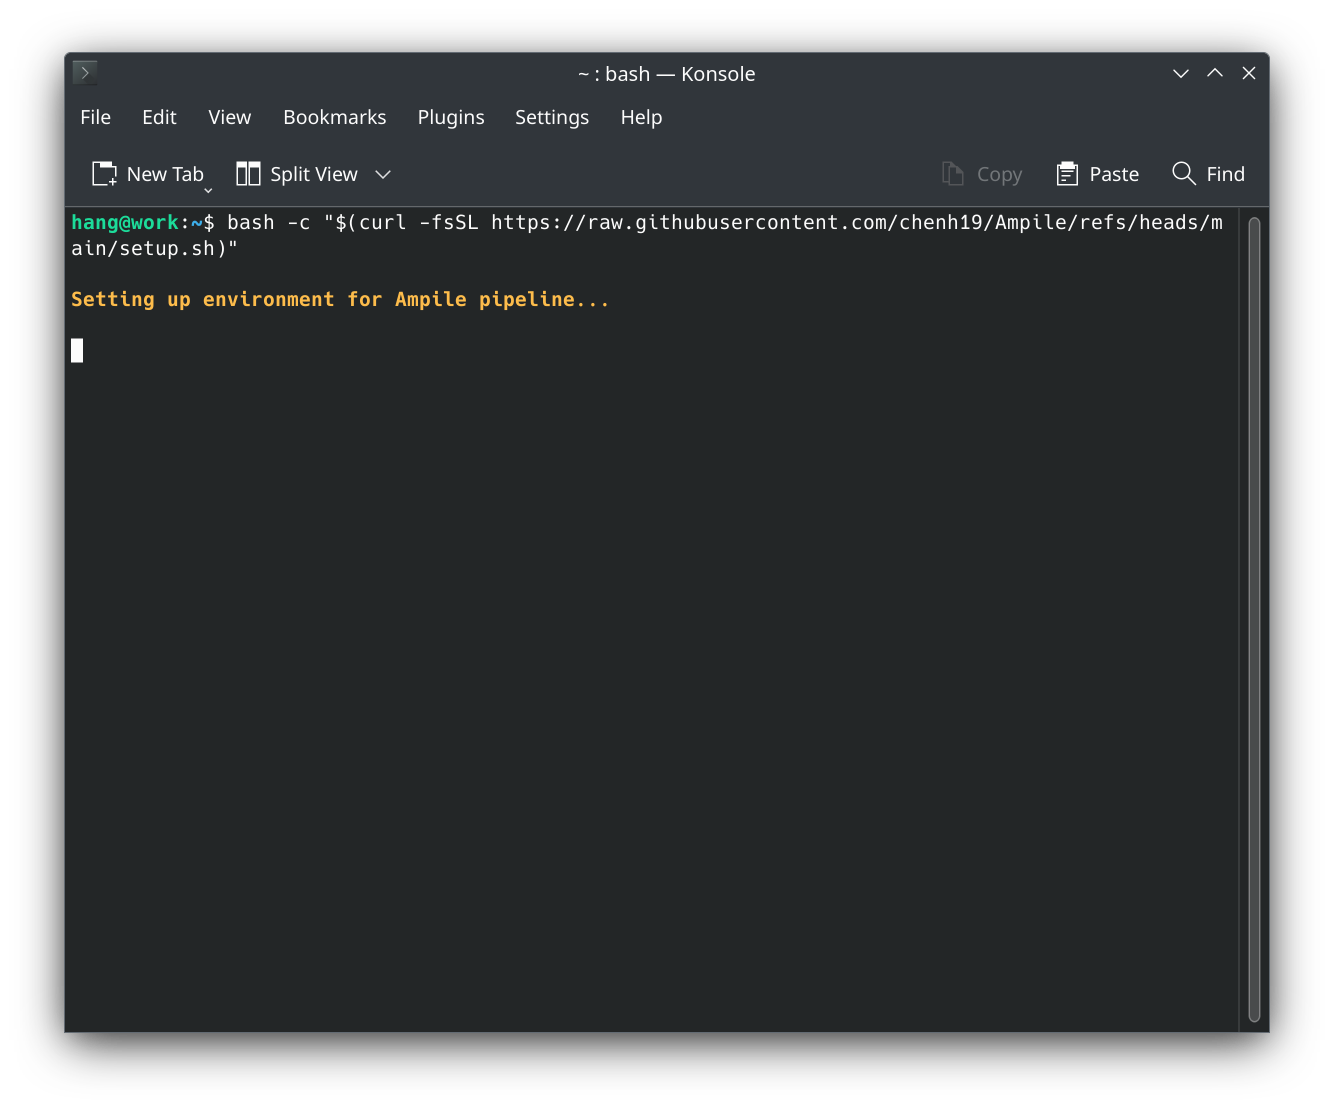Click the 'ain/setup.sh)"' command text
Screen dimensions: 1334x1109
click(155, 248)
